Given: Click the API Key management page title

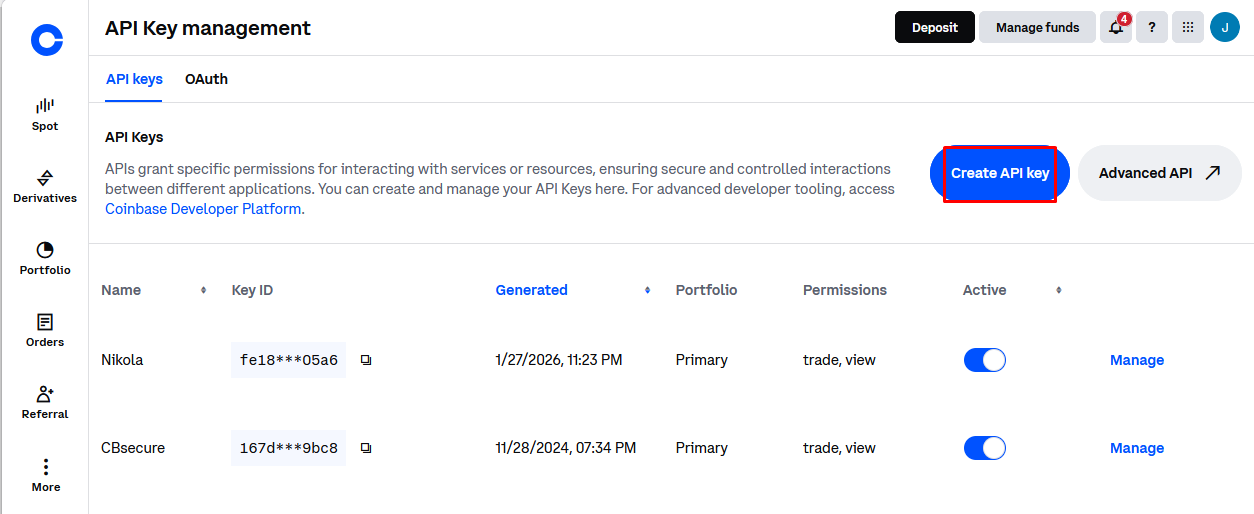Looking at the screenshot, I should coord(208,28).
